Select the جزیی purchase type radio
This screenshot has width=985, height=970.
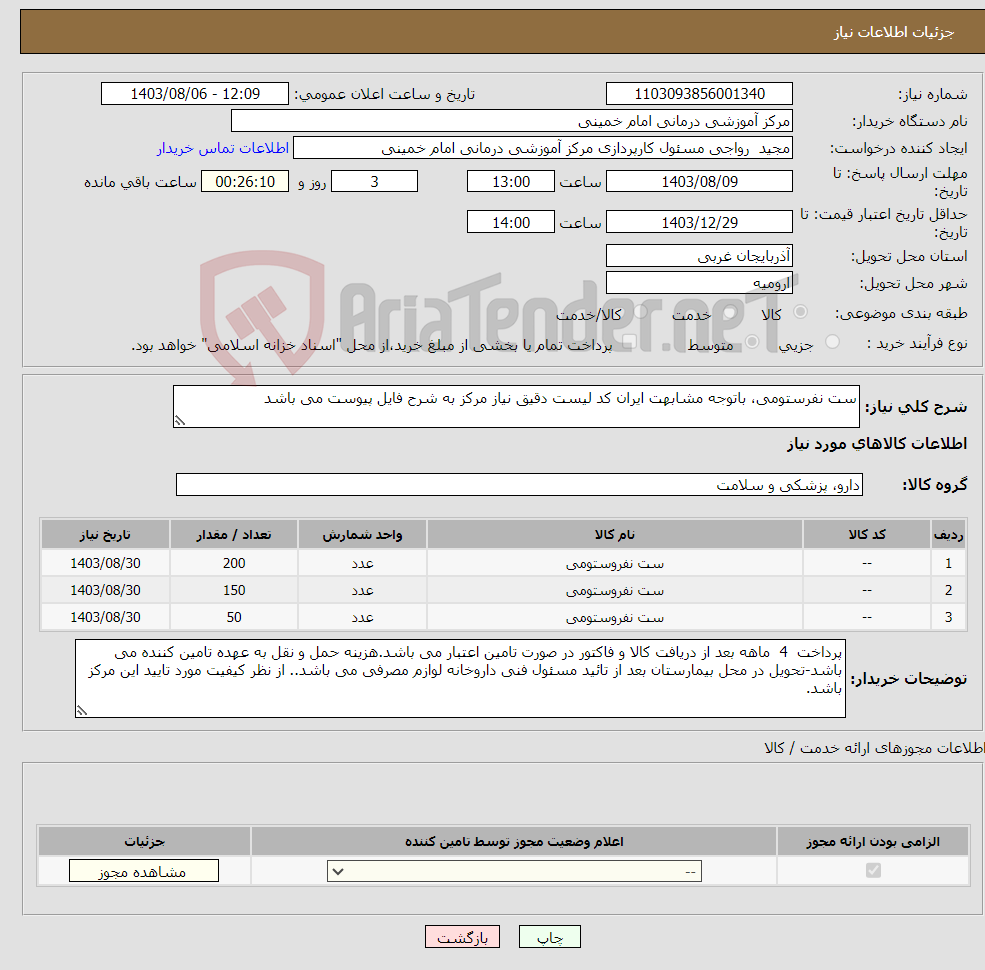coord(832,342)
